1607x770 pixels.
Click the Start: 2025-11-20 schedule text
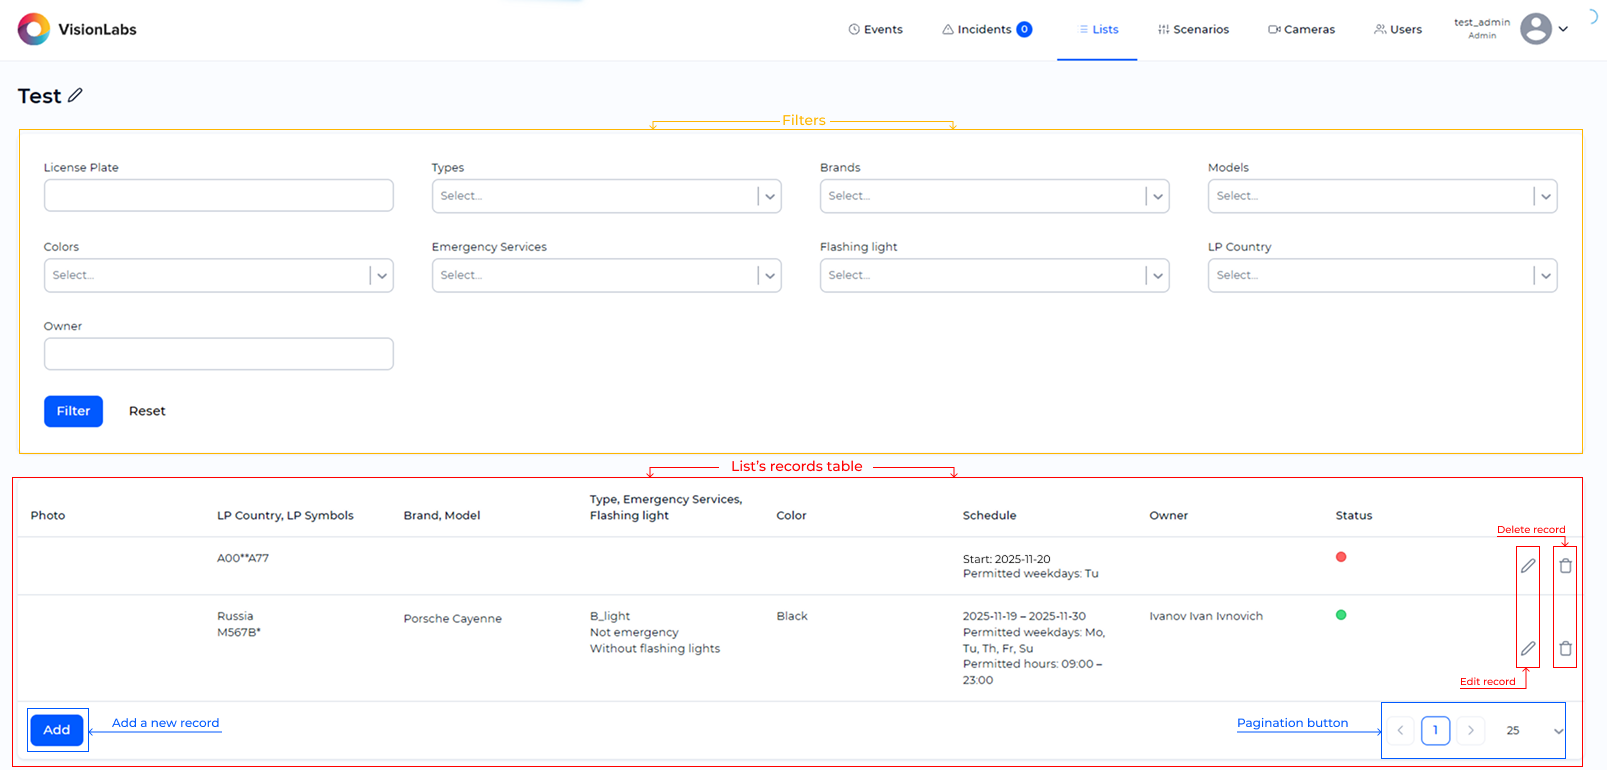(1006, 559)
